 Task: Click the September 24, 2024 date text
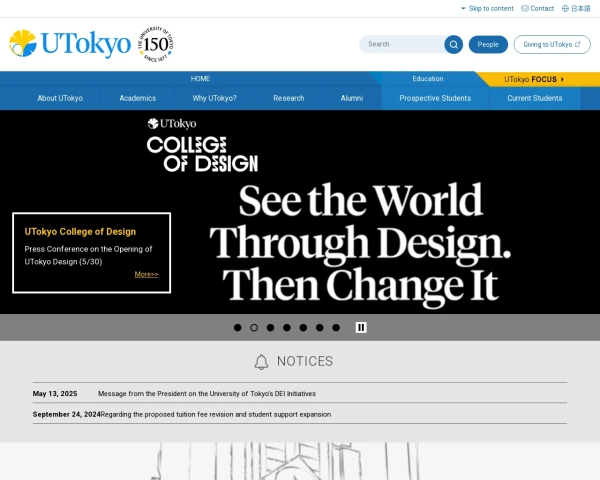point(67,414)
